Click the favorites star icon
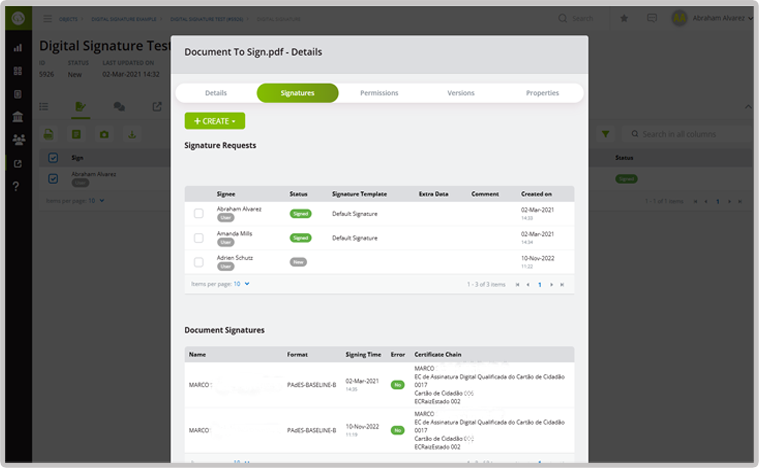759x468 pixels. (624, 18)
